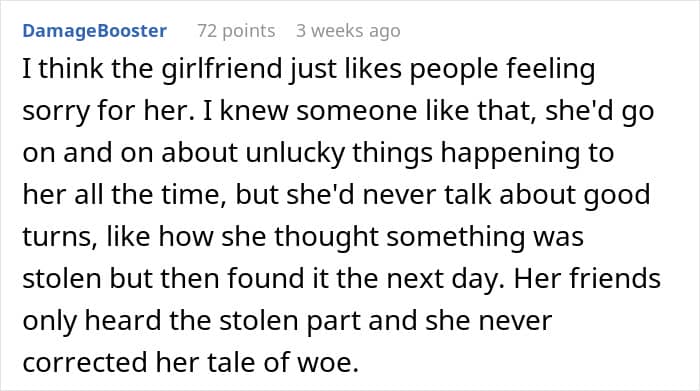Image resolution: width=700 pixels, height=391 pixels.
Task: Click the word corrected on last line
Action: point(85,362)
